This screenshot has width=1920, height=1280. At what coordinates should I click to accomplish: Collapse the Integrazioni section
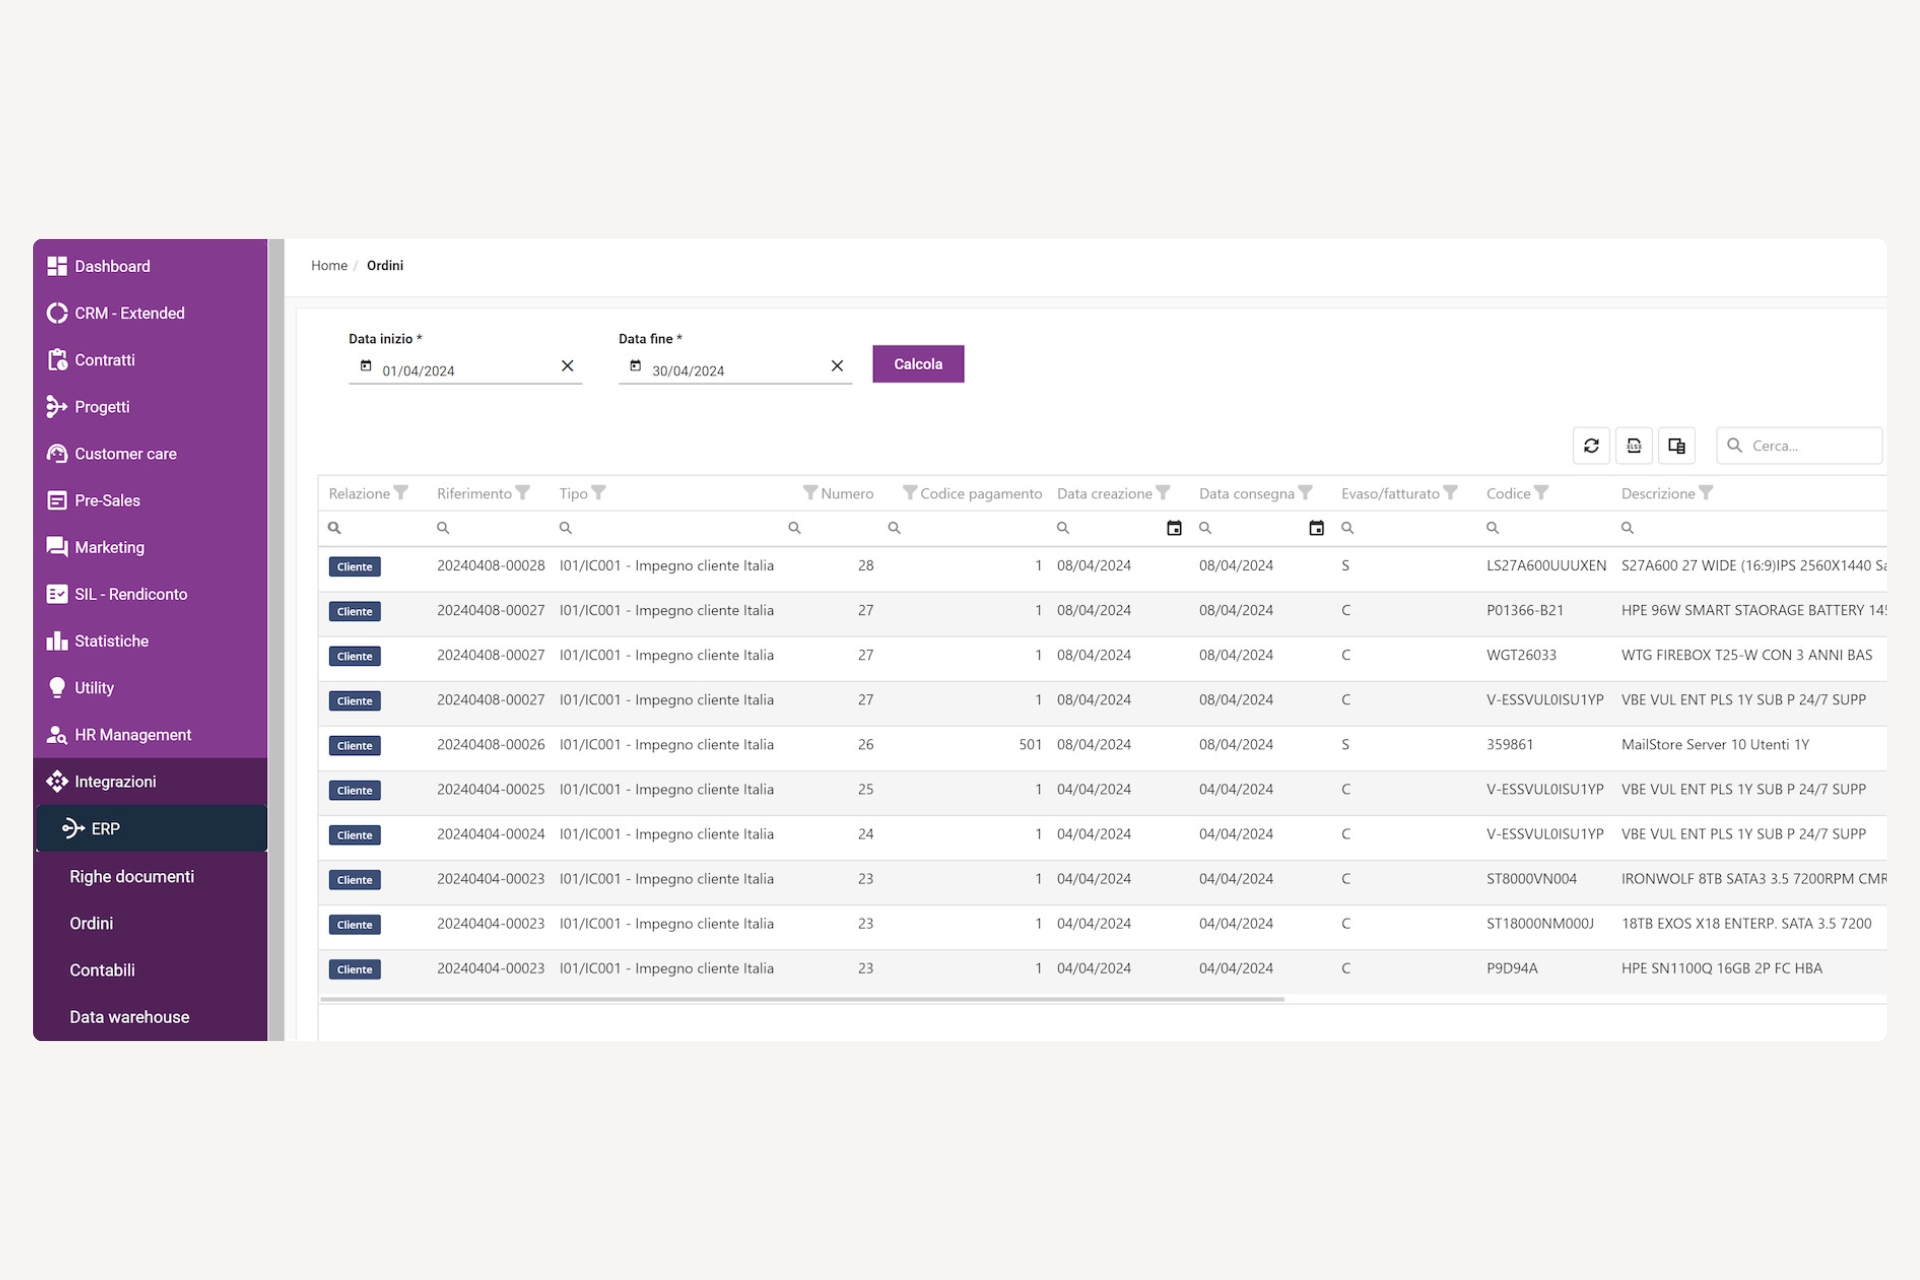pyautogui.click(x=150, y=782)
